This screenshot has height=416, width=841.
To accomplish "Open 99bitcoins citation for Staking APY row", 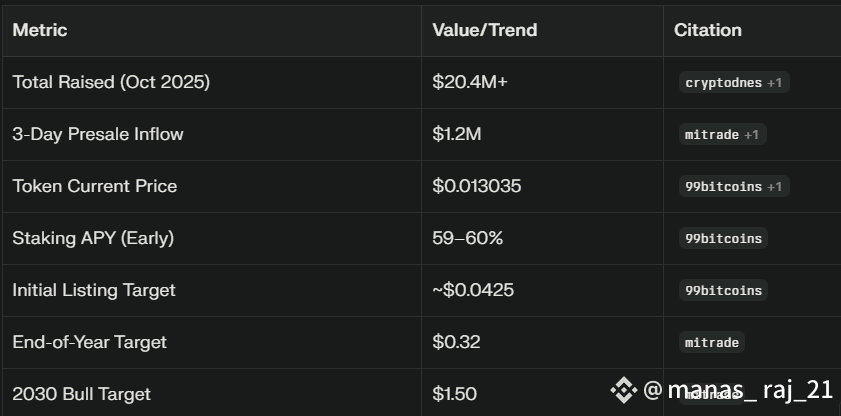I will [x=723, y=239].
